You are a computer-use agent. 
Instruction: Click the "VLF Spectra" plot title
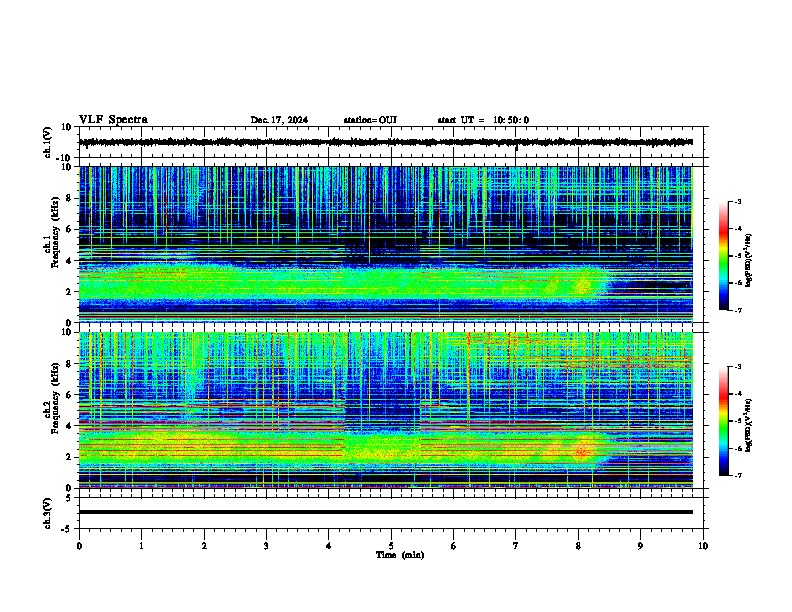coord(113,120)
